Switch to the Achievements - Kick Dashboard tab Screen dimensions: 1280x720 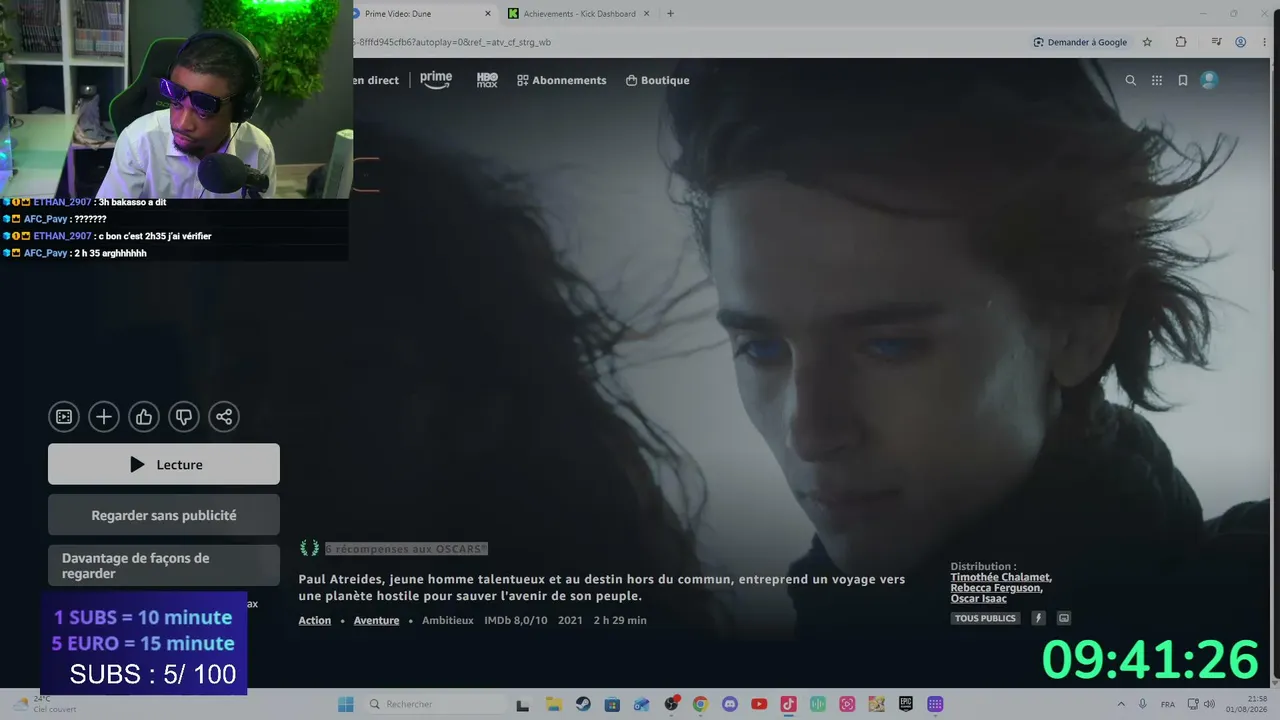[578, 14]
